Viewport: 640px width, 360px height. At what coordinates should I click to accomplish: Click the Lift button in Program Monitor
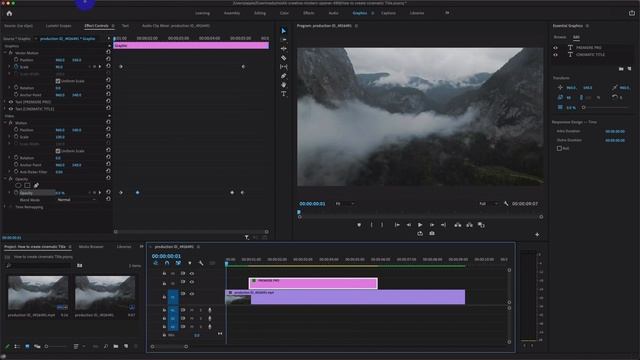click(458, 225)
